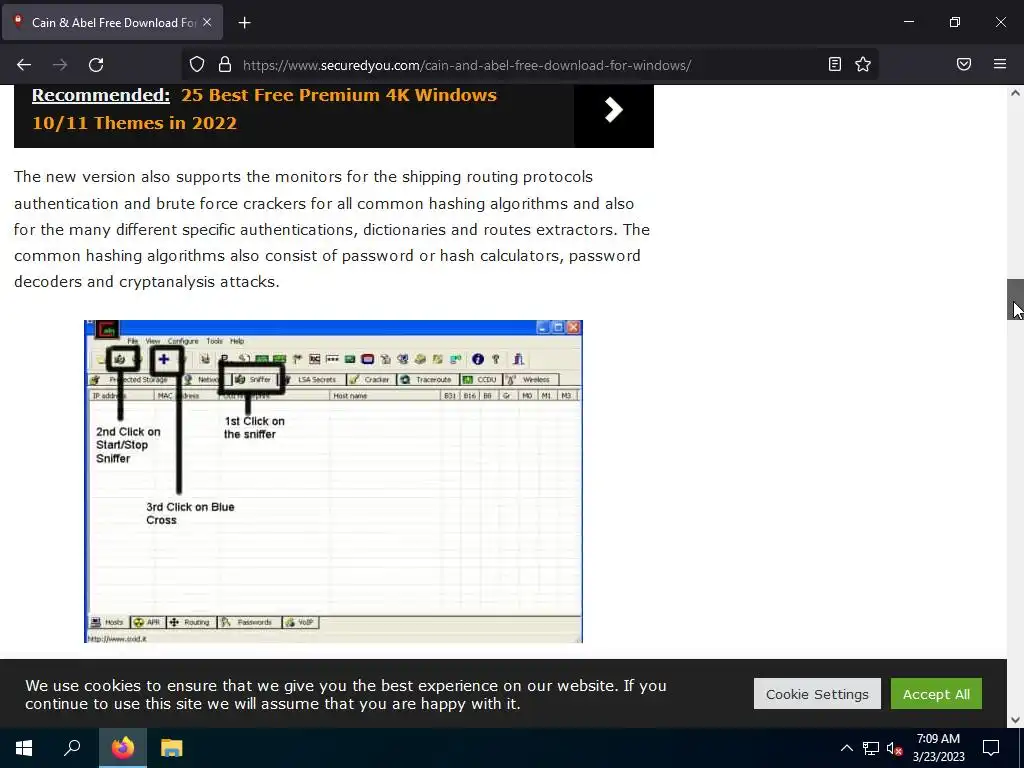Open Windows taskbar search
This screenshot has height=768, width=1024.
72,748
